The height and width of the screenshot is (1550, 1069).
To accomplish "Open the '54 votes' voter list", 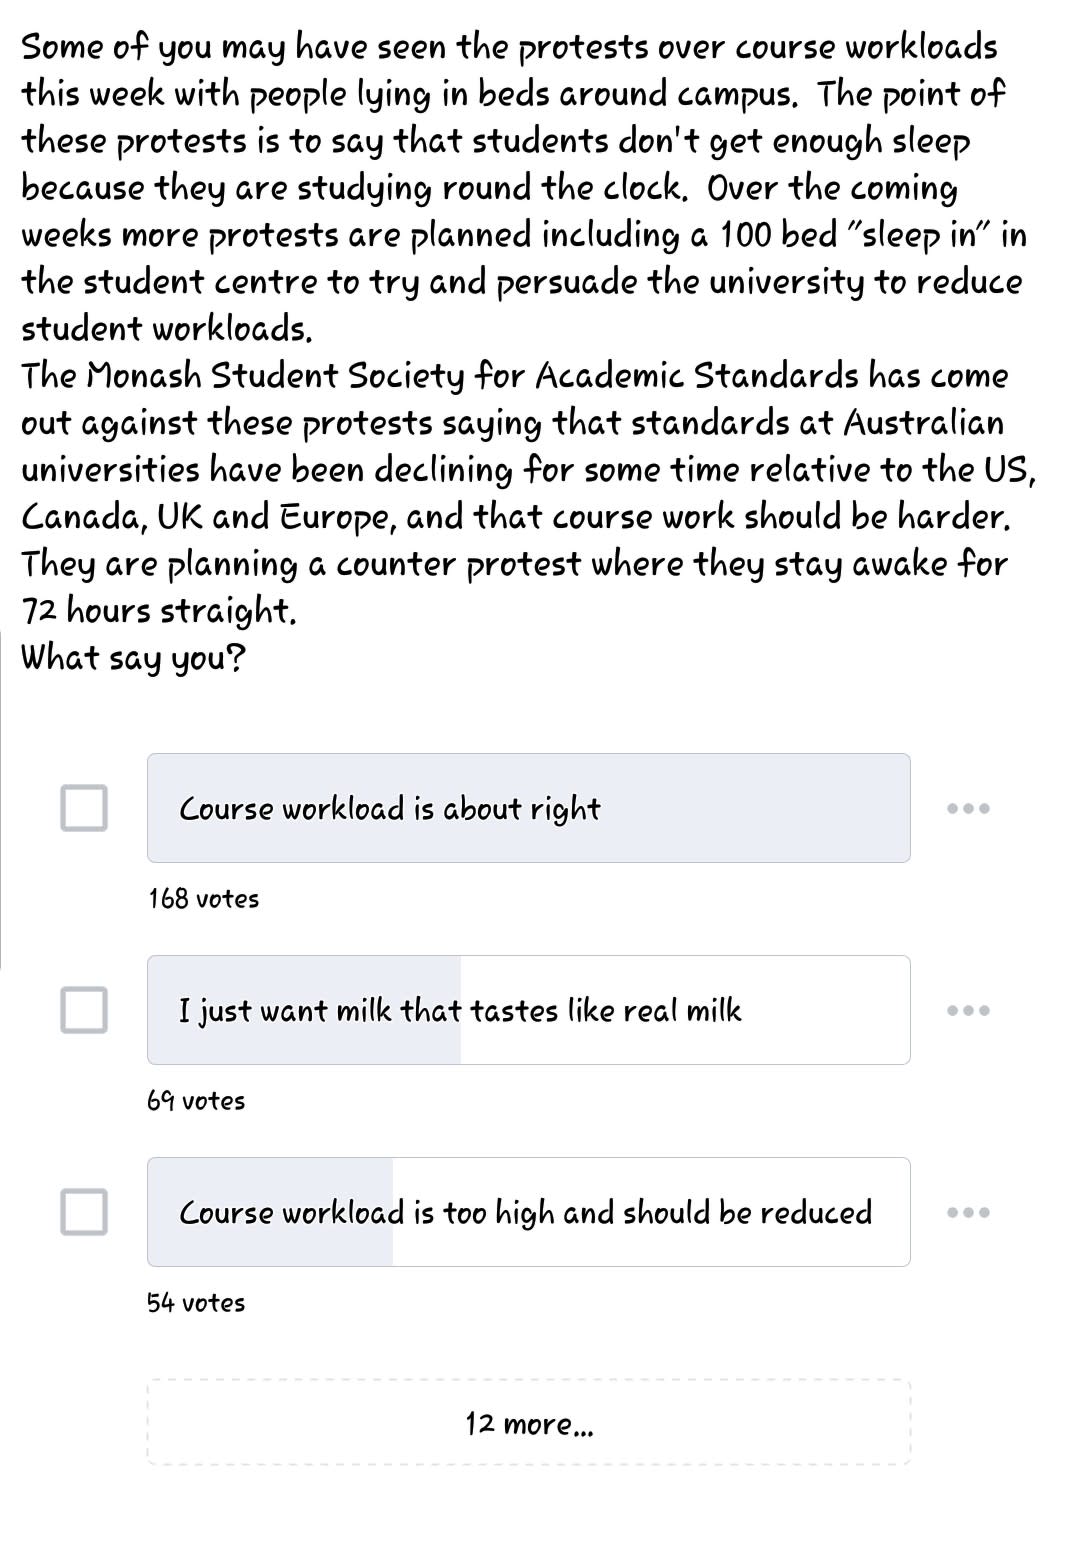I will coord(196,1303).
